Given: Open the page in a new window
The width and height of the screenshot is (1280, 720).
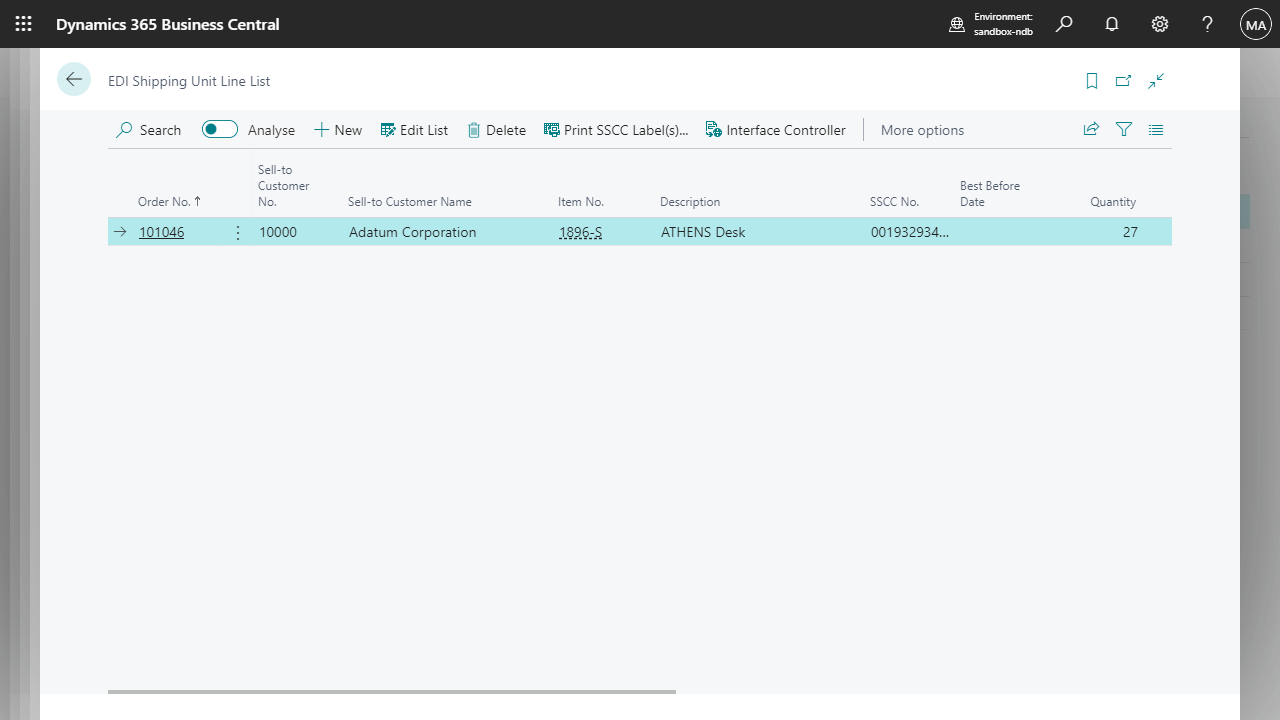Looking at the screenshot, I should (1124, 81).
